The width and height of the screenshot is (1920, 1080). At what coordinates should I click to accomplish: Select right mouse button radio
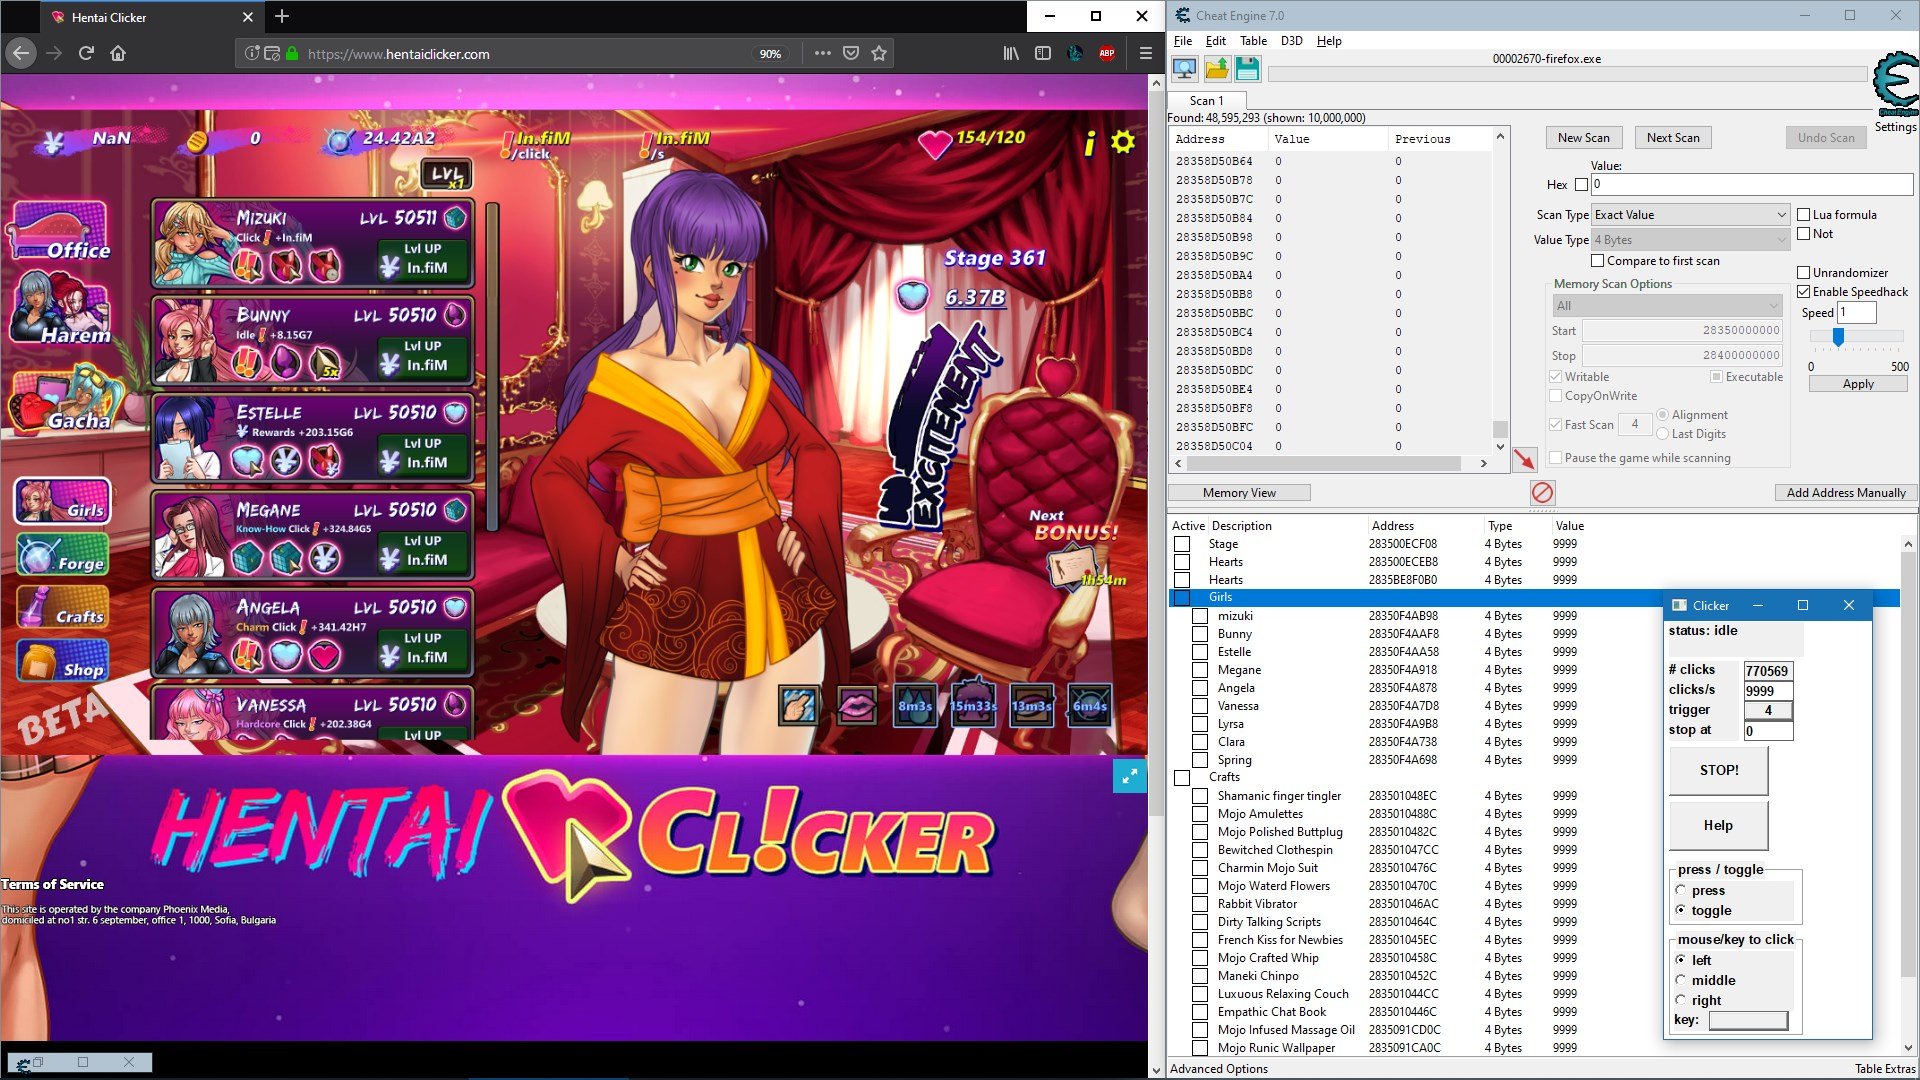[x=1681, y=1000]
